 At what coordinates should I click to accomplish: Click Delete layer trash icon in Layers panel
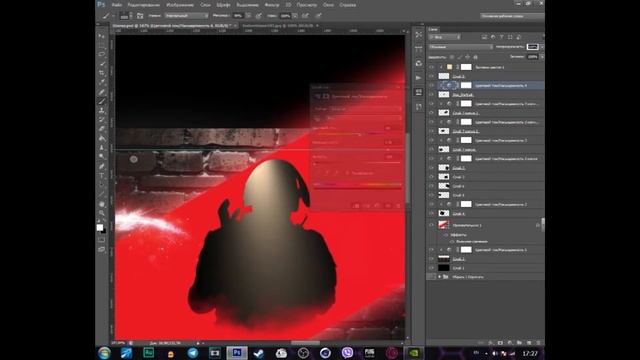coord(538,343)
